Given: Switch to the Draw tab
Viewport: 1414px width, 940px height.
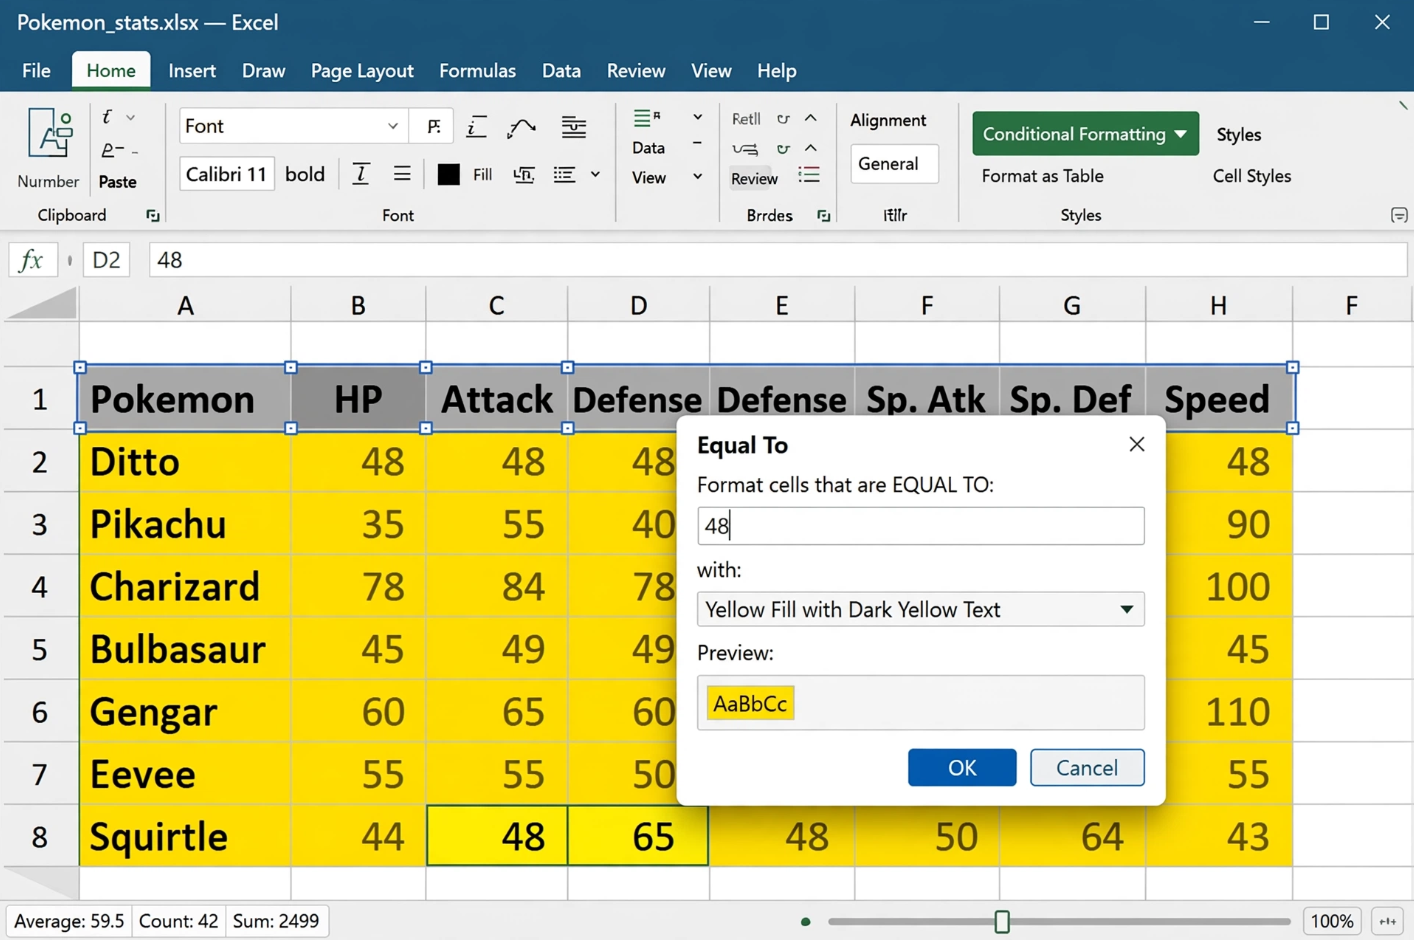Looking at the screenshot, I should [263, 71].
